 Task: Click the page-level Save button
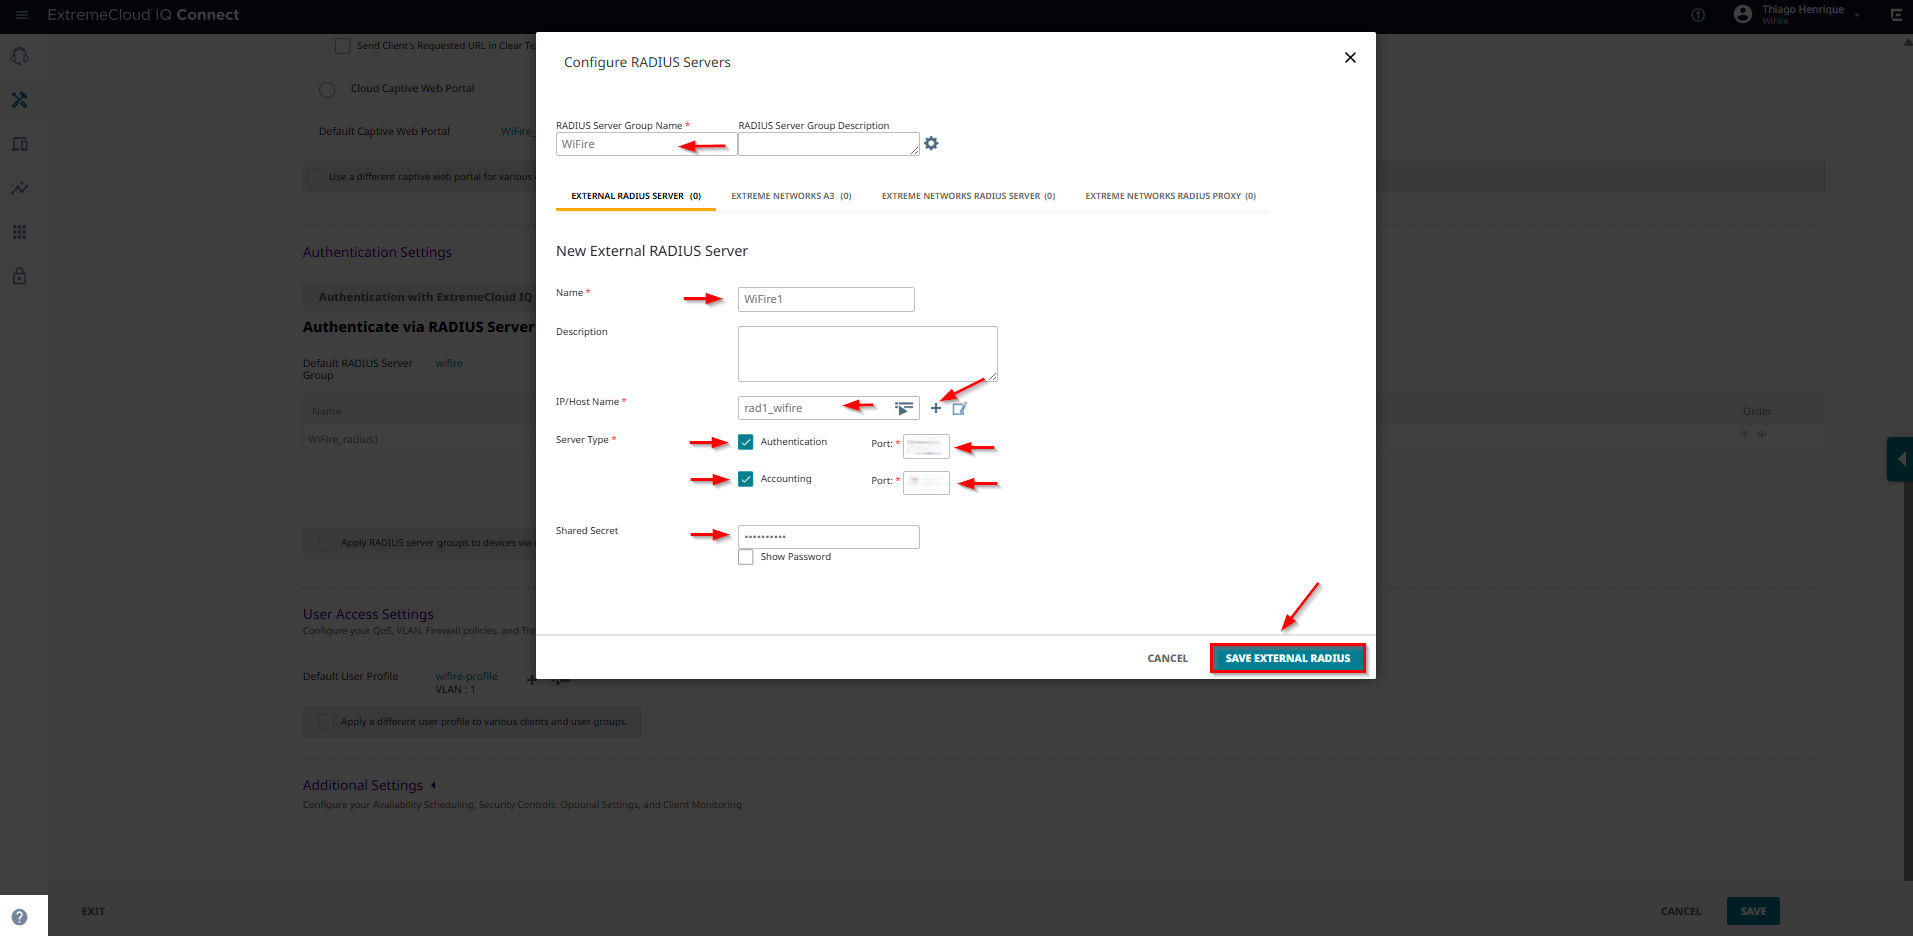pyautogui.click(x=1753, y=911)
